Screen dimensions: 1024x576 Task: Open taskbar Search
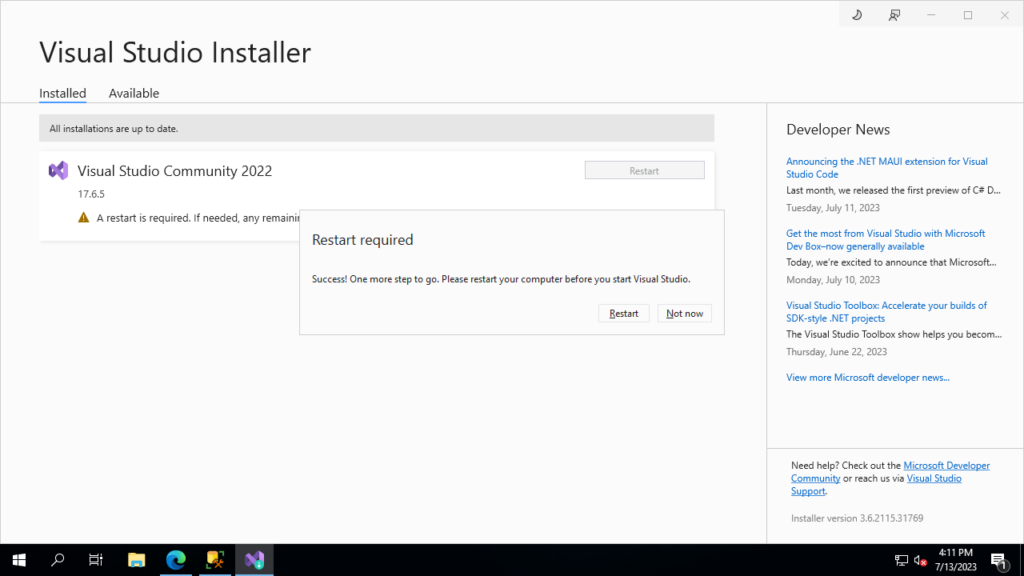(x=57, y=560)
